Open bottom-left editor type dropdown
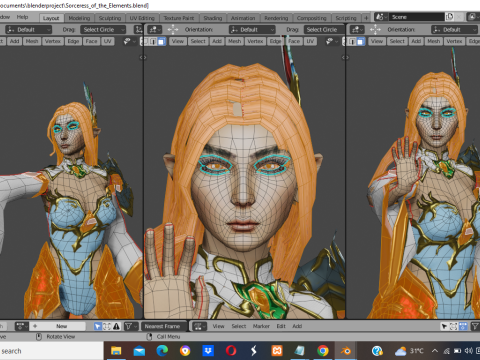Image resolution: width=480 pixels, height=360 pixels. pyautogui.click(x=22, y=326)
